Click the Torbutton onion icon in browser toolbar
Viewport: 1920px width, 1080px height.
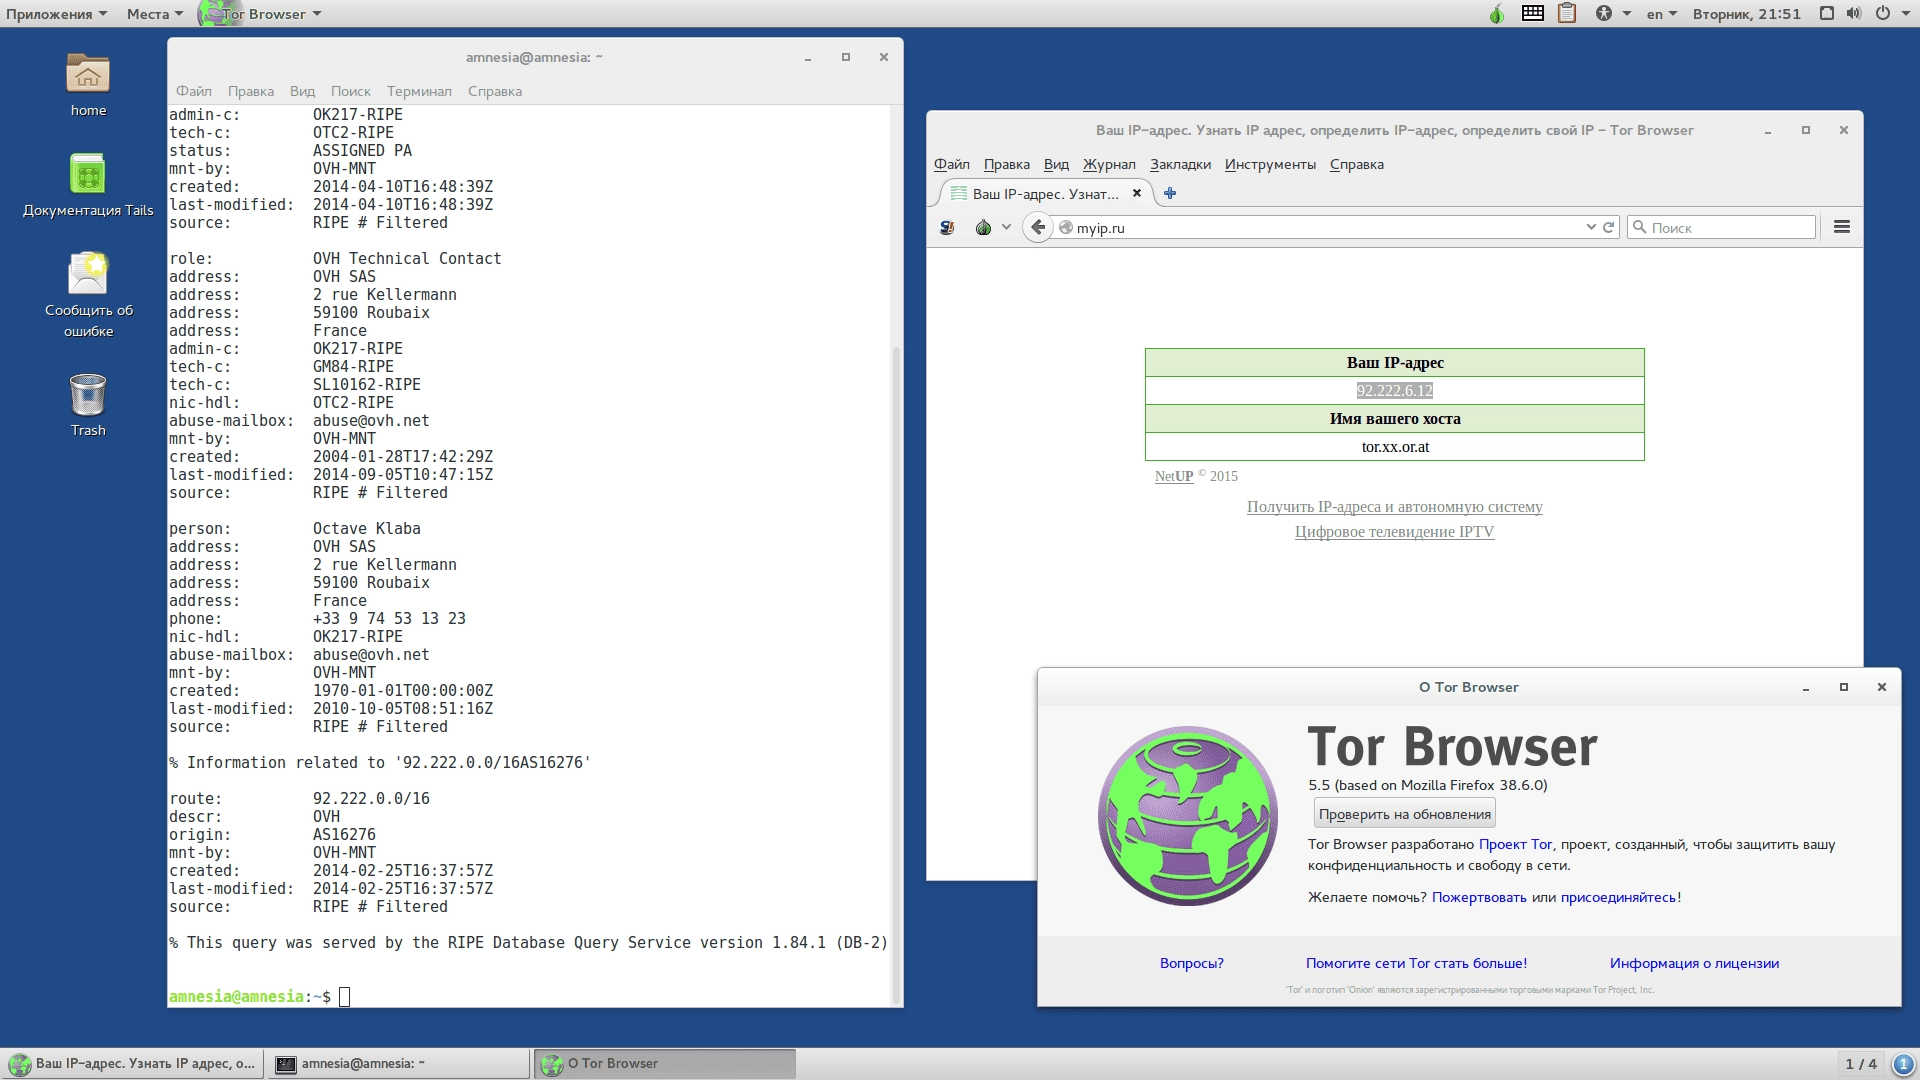tap(983, 228)
